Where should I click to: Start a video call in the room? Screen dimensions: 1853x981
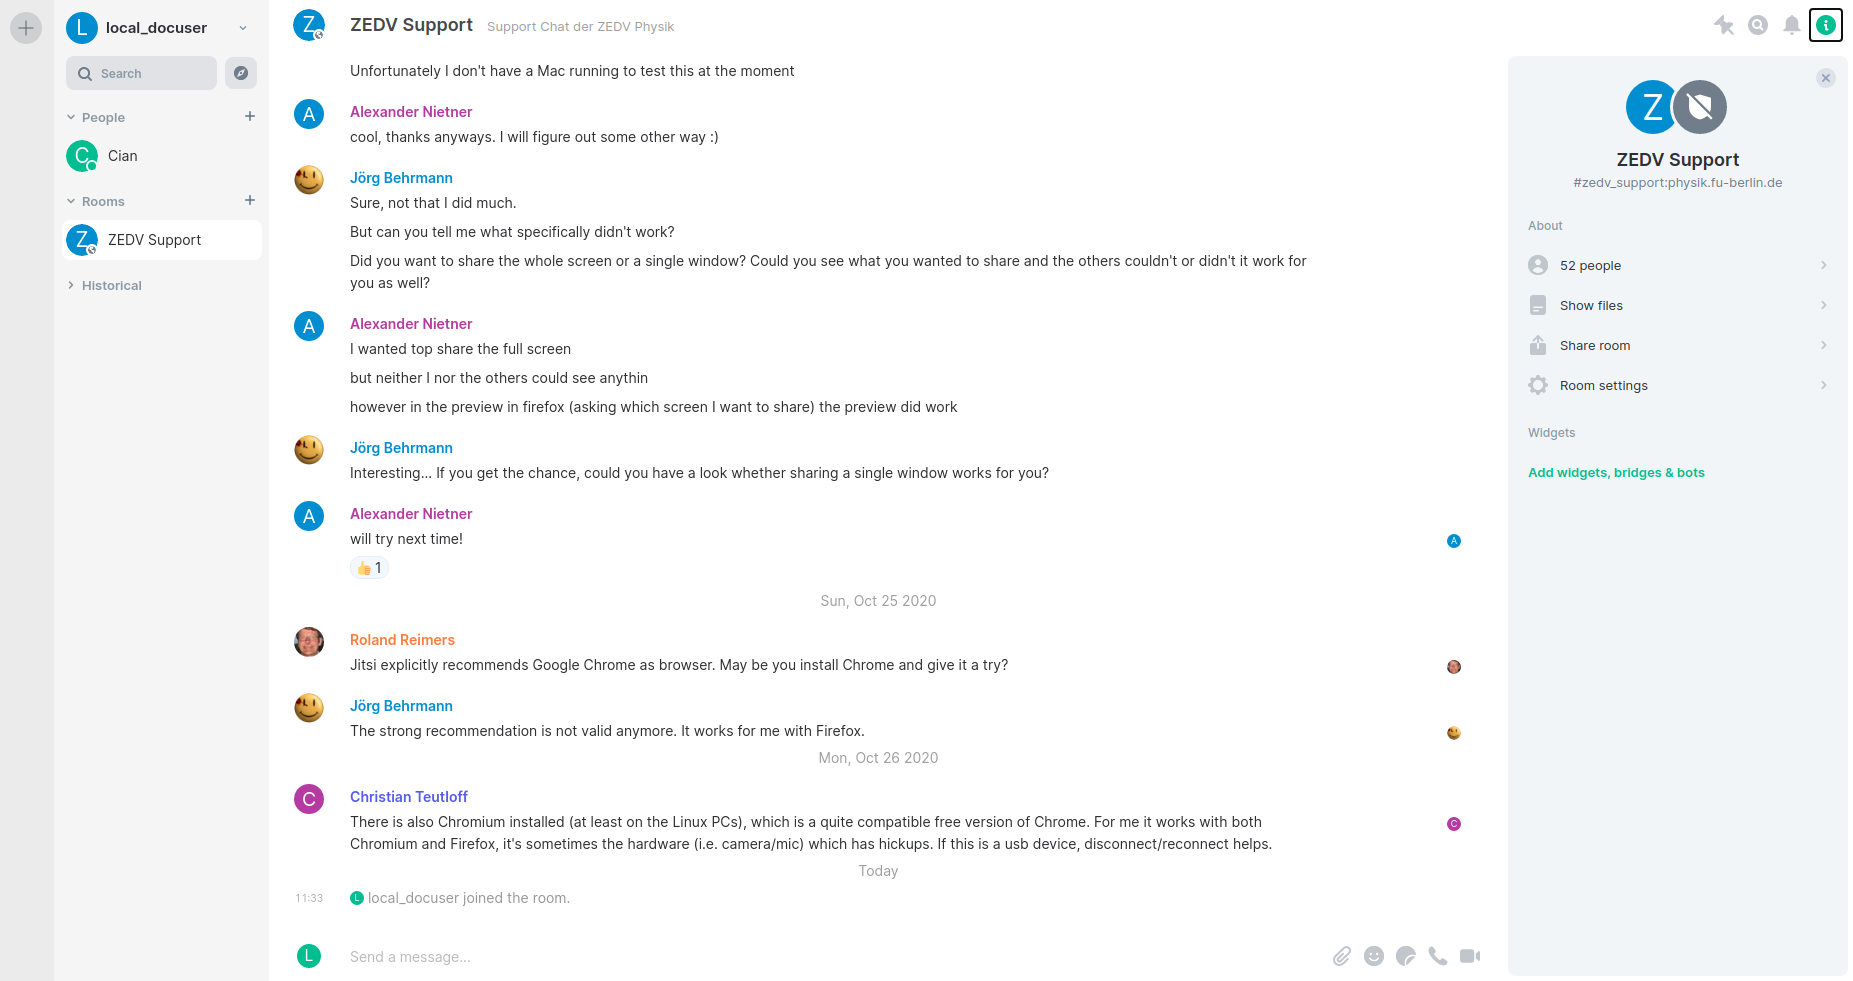pyautogui.click(x=1470, y=956)
